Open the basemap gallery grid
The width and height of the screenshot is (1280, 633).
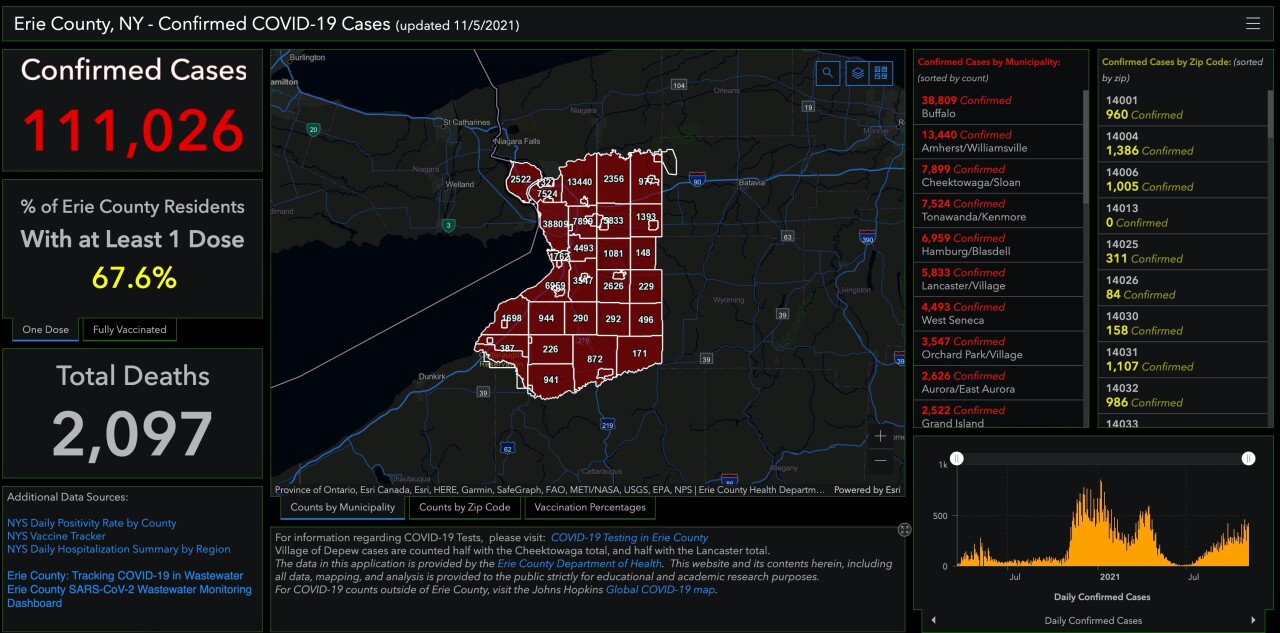(881, 73)
